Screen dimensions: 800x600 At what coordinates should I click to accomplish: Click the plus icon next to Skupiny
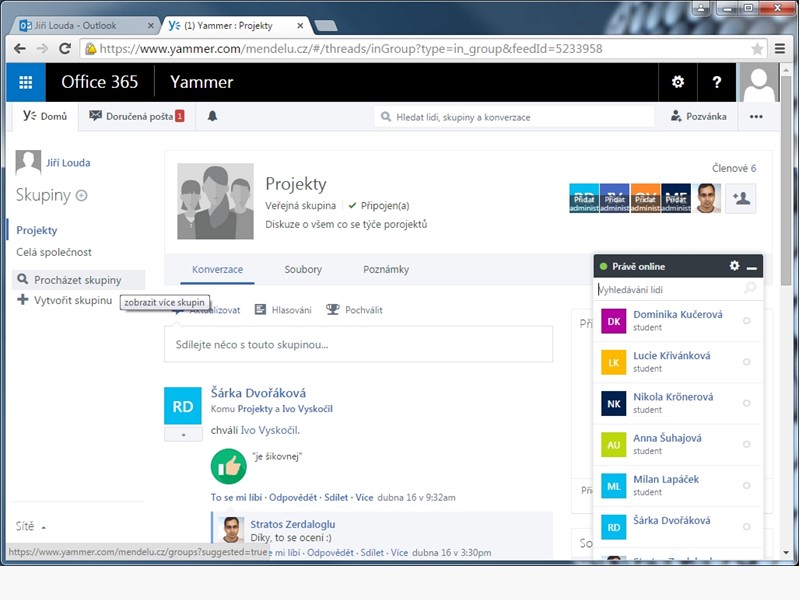pyautogui.click(x=82, y=195)
